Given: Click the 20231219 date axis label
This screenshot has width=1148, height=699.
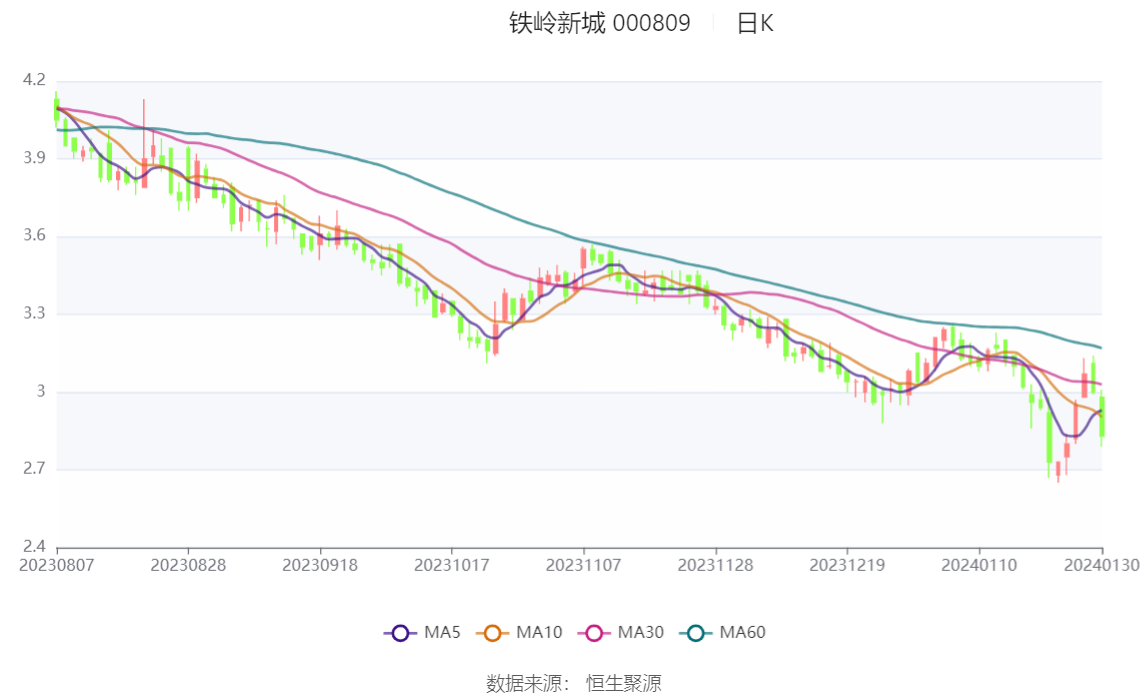Looking at the screenshot, I should tap(847, 566).
